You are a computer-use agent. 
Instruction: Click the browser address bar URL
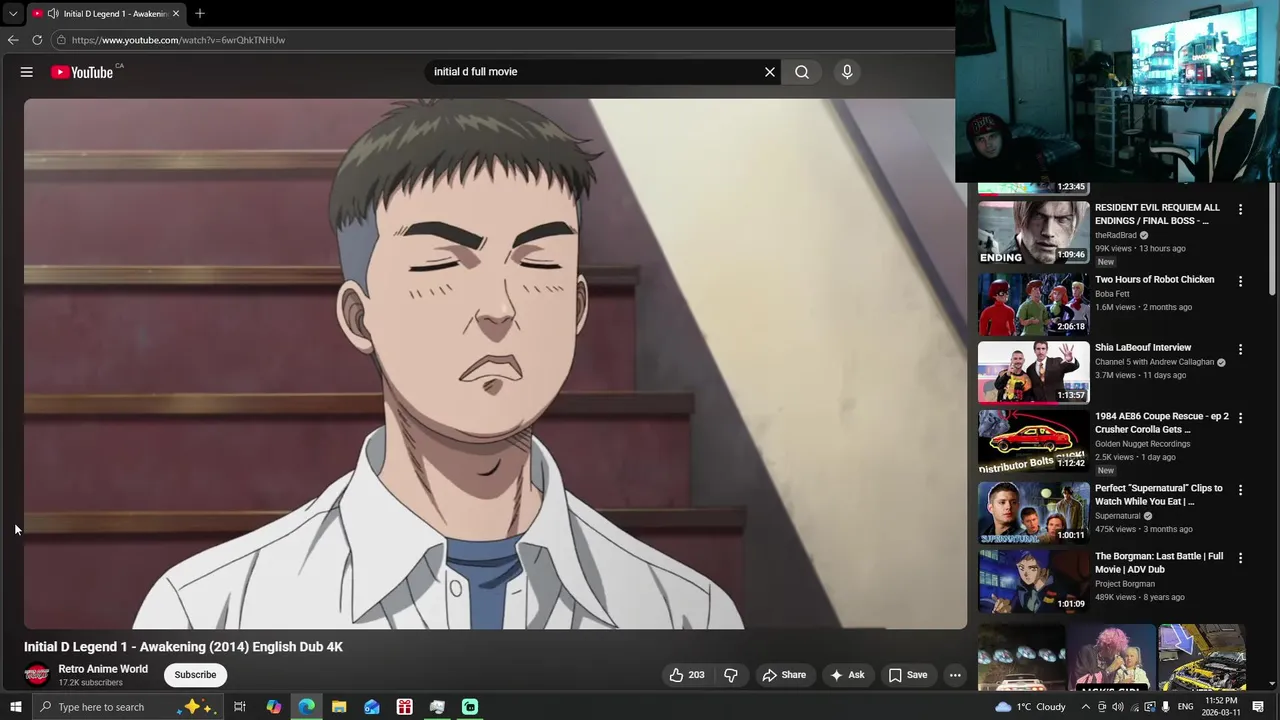pyautogui.click(x=178, y=40)
